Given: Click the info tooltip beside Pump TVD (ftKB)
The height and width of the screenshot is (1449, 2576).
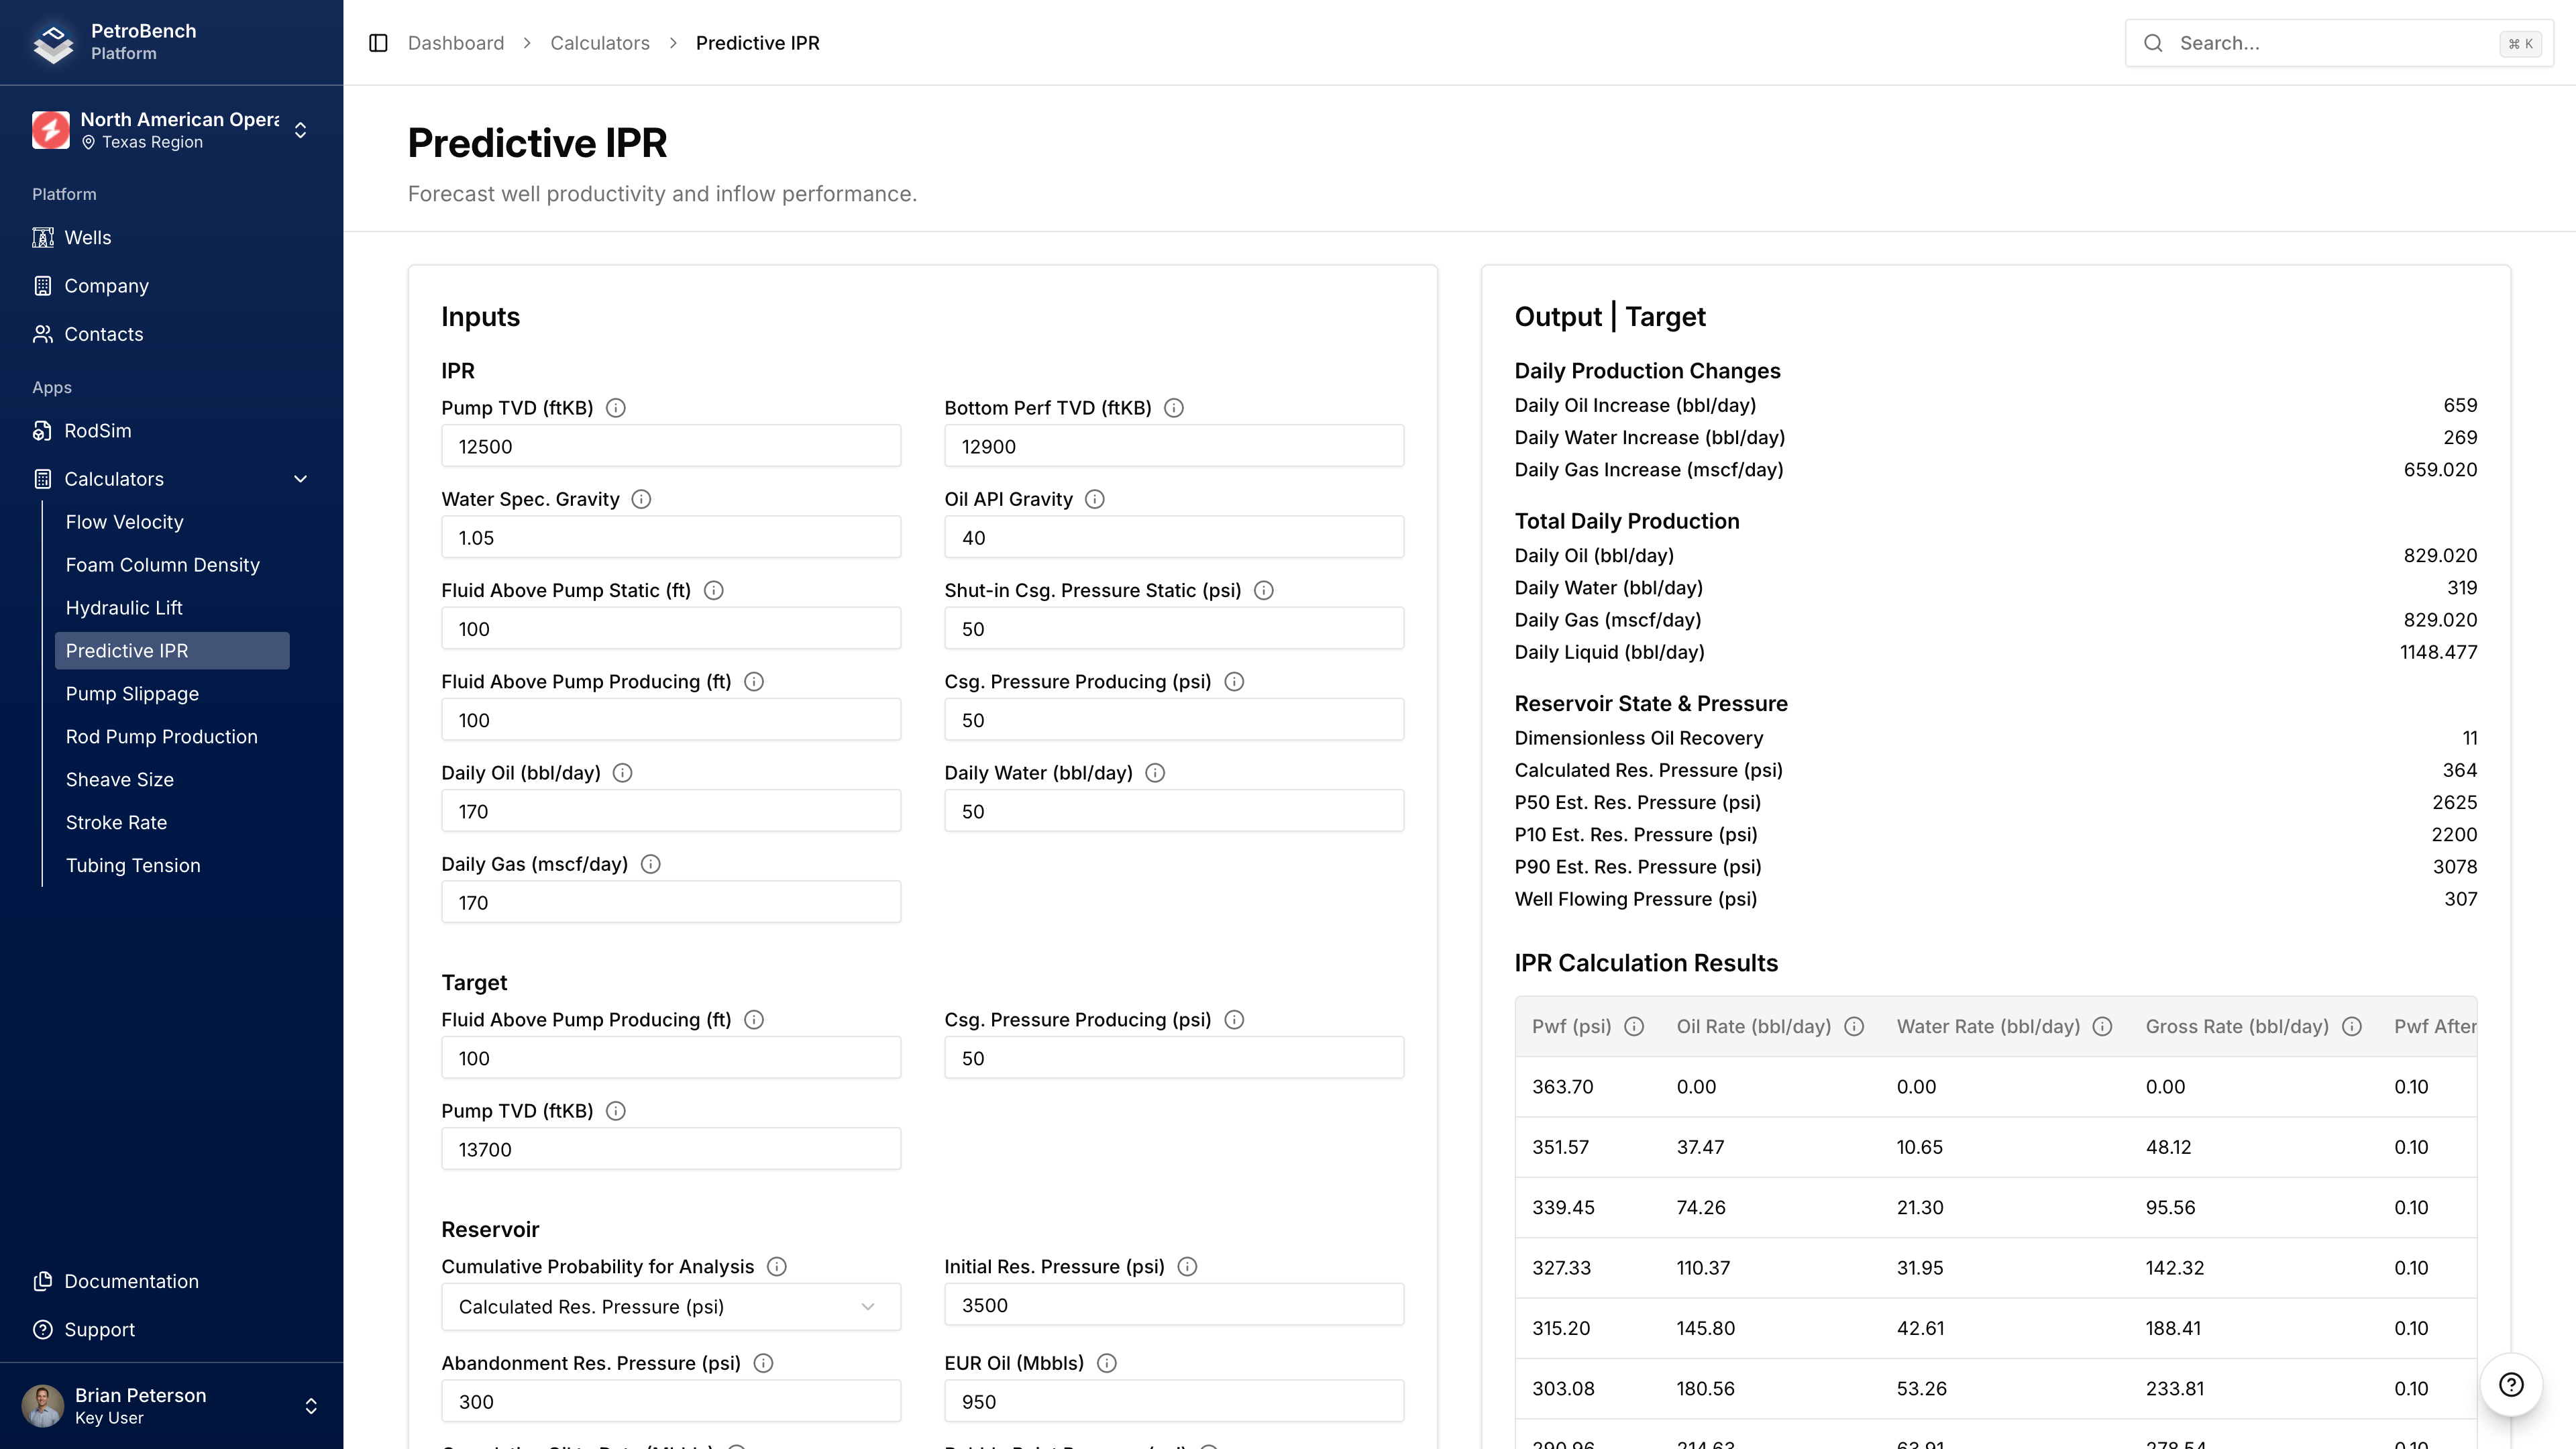Looking at the screenshot, I should point(615,408).
